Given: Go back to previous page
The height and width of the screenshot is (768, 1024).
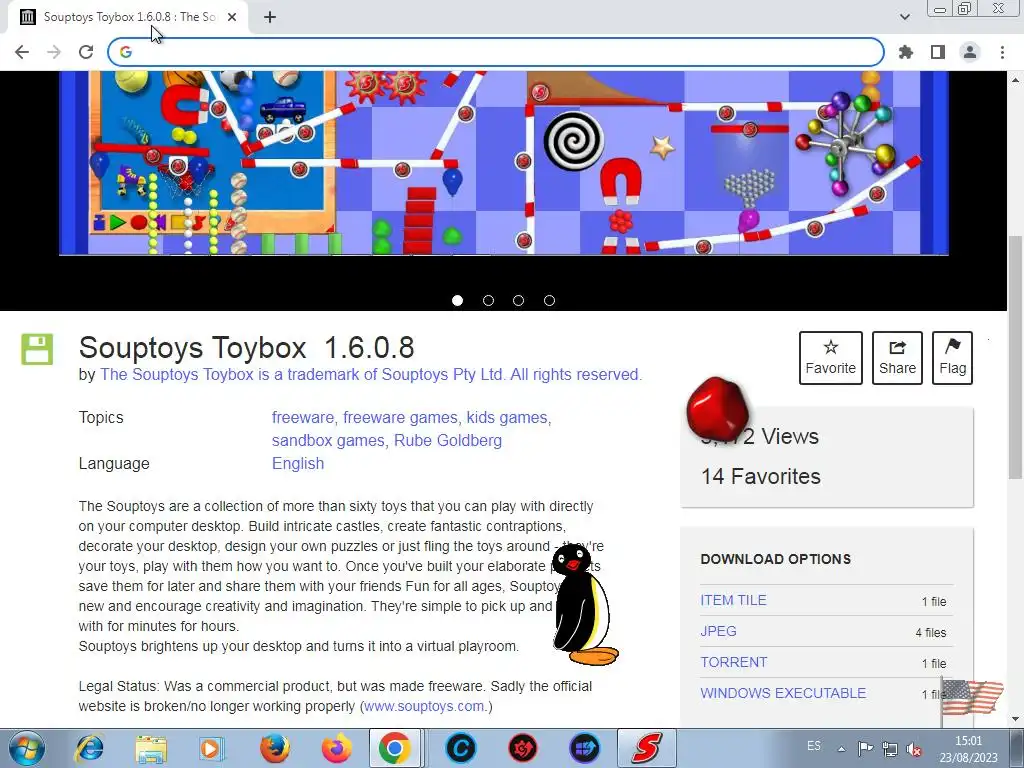Looking at the screenshot, I should (22, 52).
